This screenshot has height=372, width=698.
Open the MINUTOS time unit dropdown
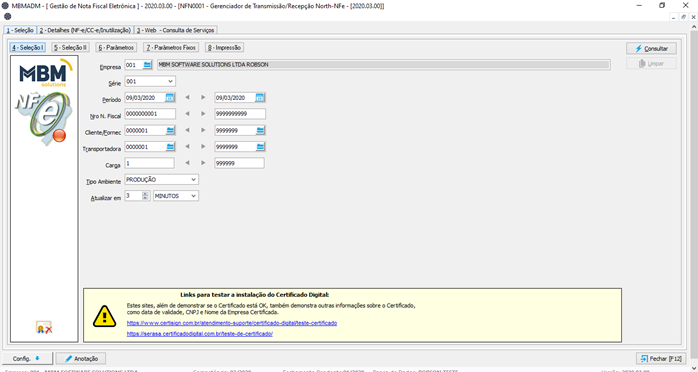pos(193,196)
